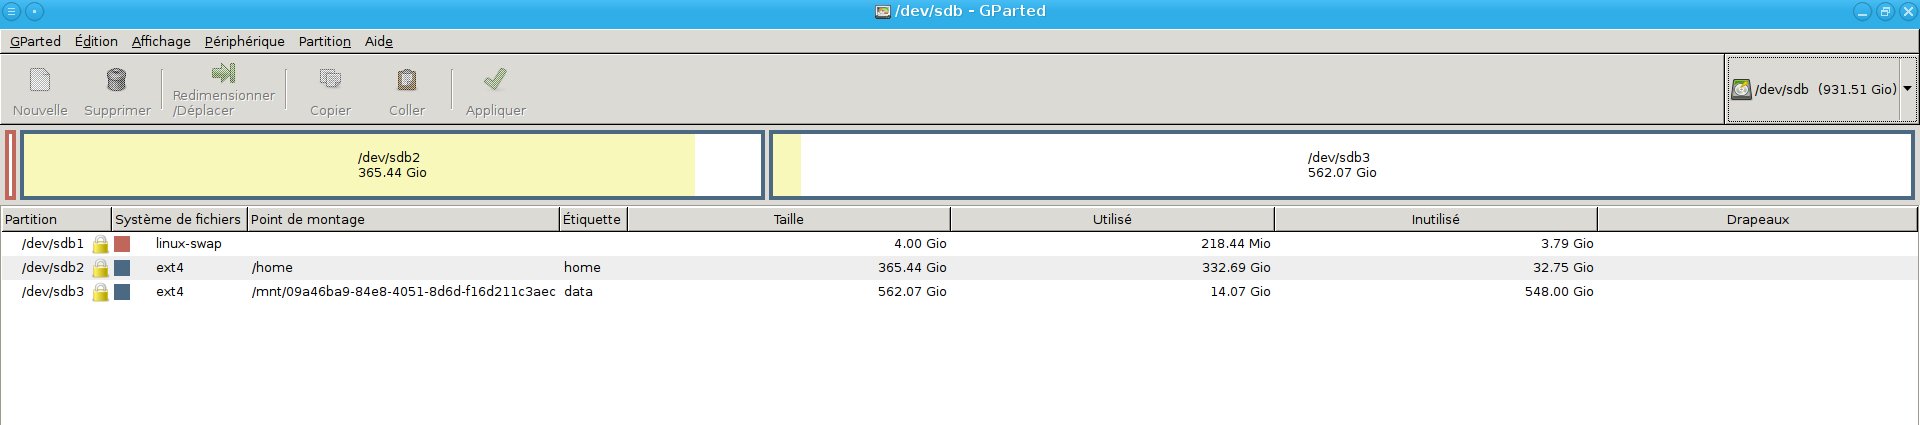Click the lock icon beside /dev/sdb1
This screenshot has height=425, width=1920.
coord(100,244)
